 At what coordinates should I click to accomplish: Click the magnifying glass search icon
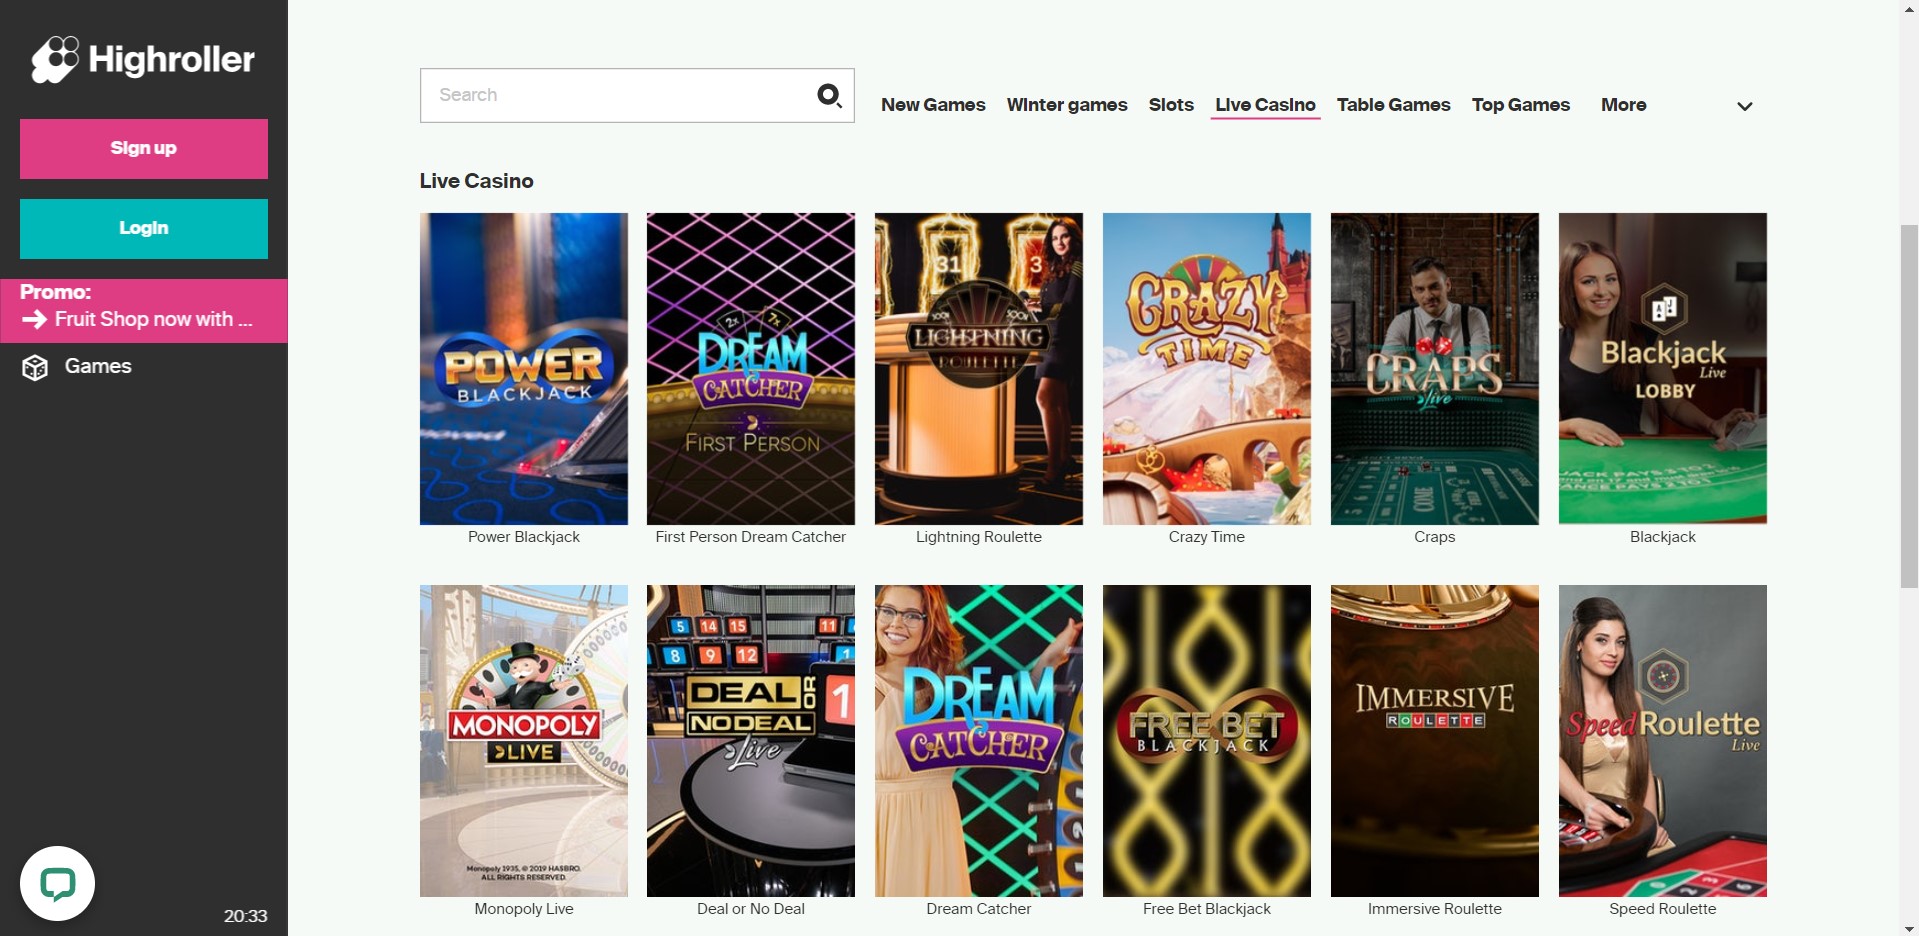point(829,95)
